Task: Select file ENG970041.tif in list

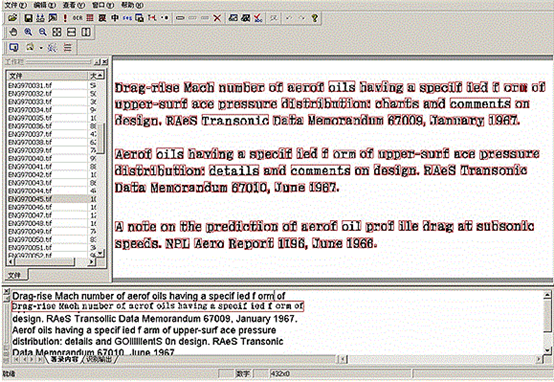Action: pos(30,167)
